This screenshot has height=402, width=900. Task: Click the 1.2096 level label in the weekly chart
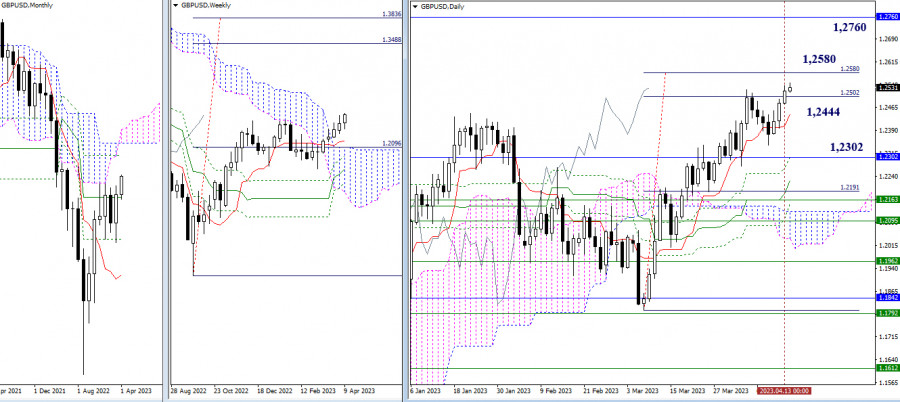pyautogui.click(x=390, y=144)
